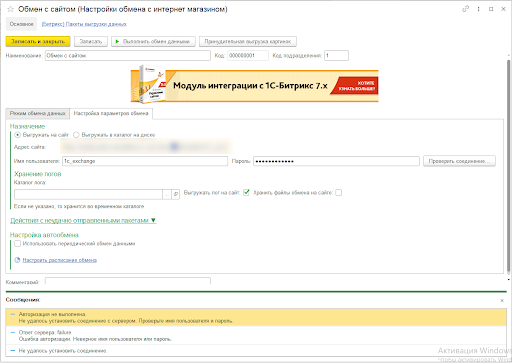512x363 pixels.
Task: Click the vertical scrollbar of the form
Action: point(508,167)
